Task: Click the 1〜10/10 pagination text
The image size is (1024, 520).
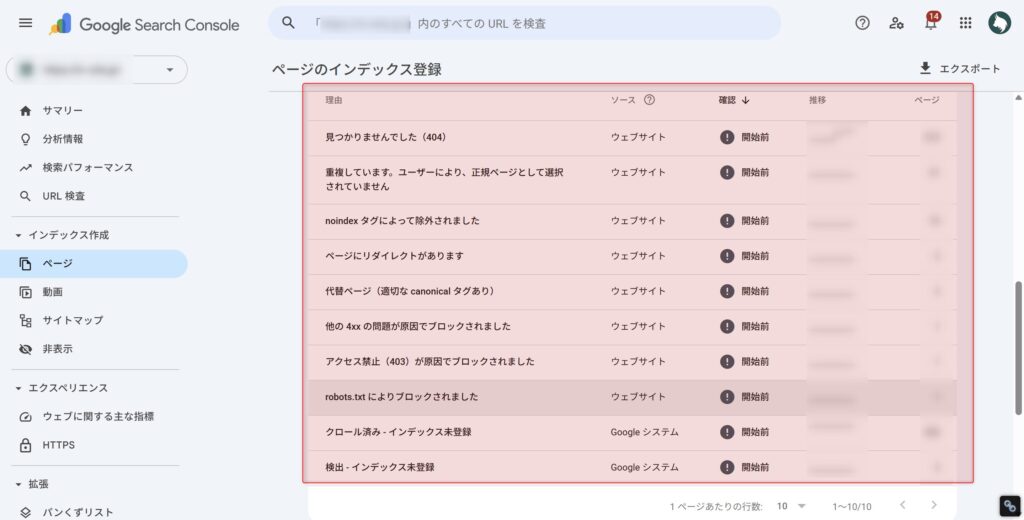Action: 852,506
